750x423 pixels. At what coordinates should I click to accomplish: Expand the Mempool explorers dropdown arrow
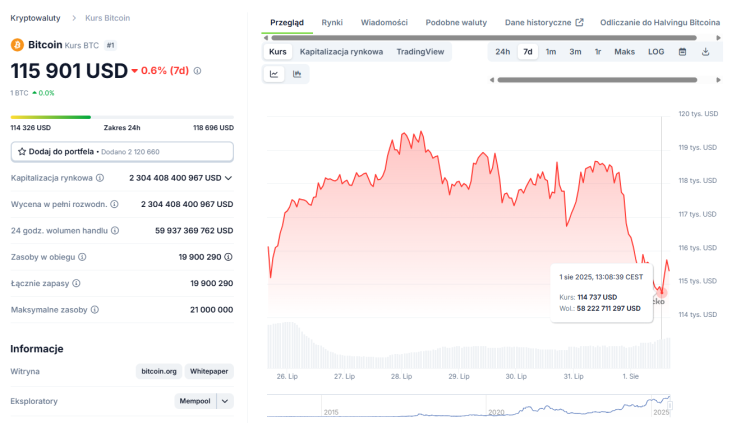[x=225, y=401]
